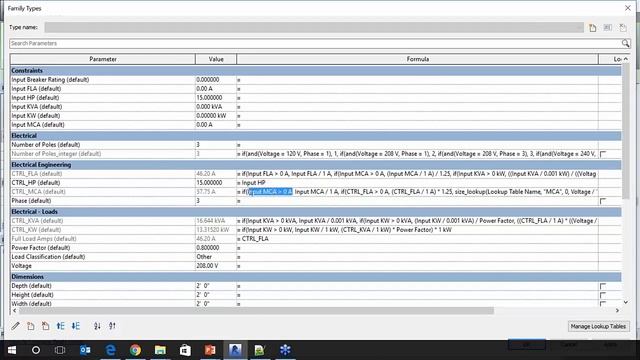This screenshot has width=640, height=360.
Task: Toggle Lock checkbox for Width row
Action: point(603,304)
